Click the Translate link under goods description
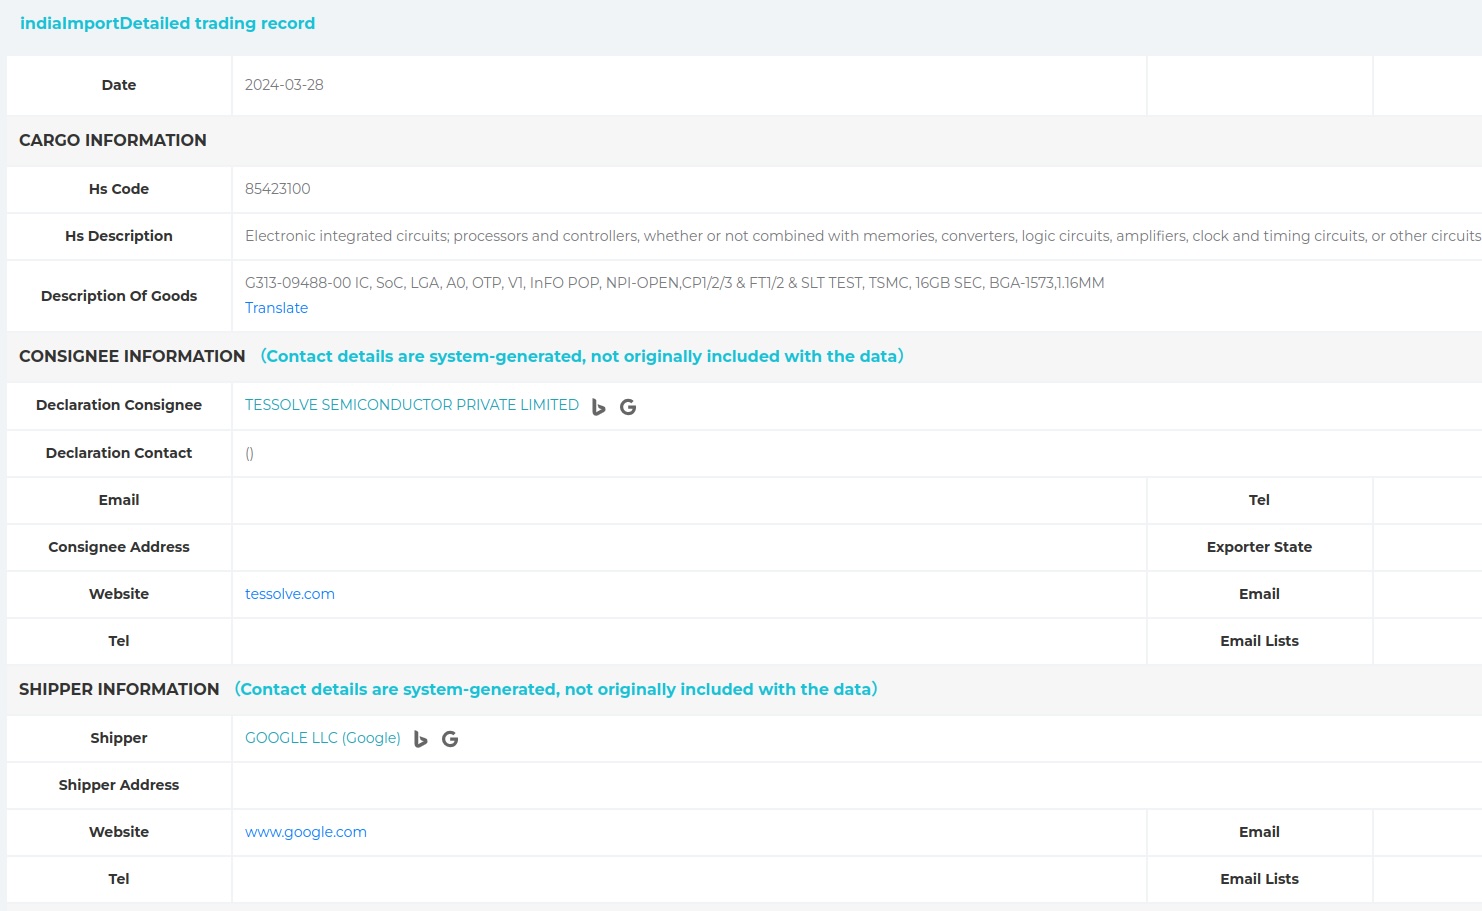This screenshot has width=1482, height=911. tap(276, 308)
